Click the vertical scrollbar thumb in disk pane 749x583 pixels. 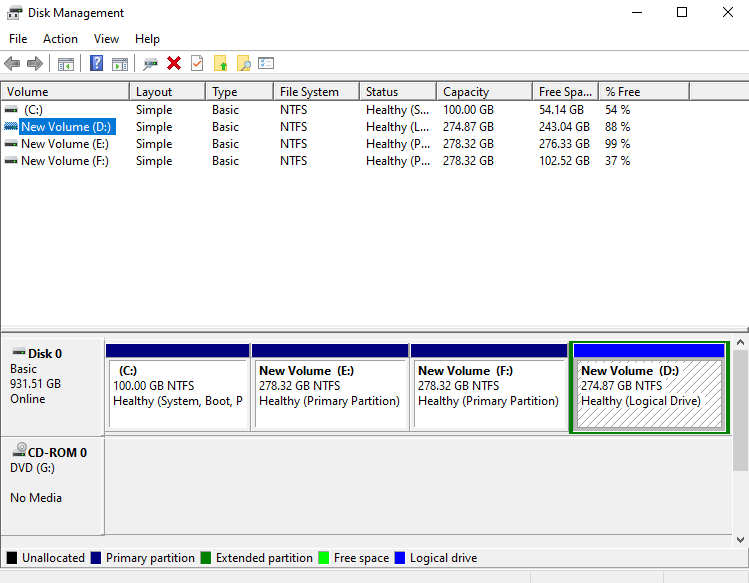[740, 410]
